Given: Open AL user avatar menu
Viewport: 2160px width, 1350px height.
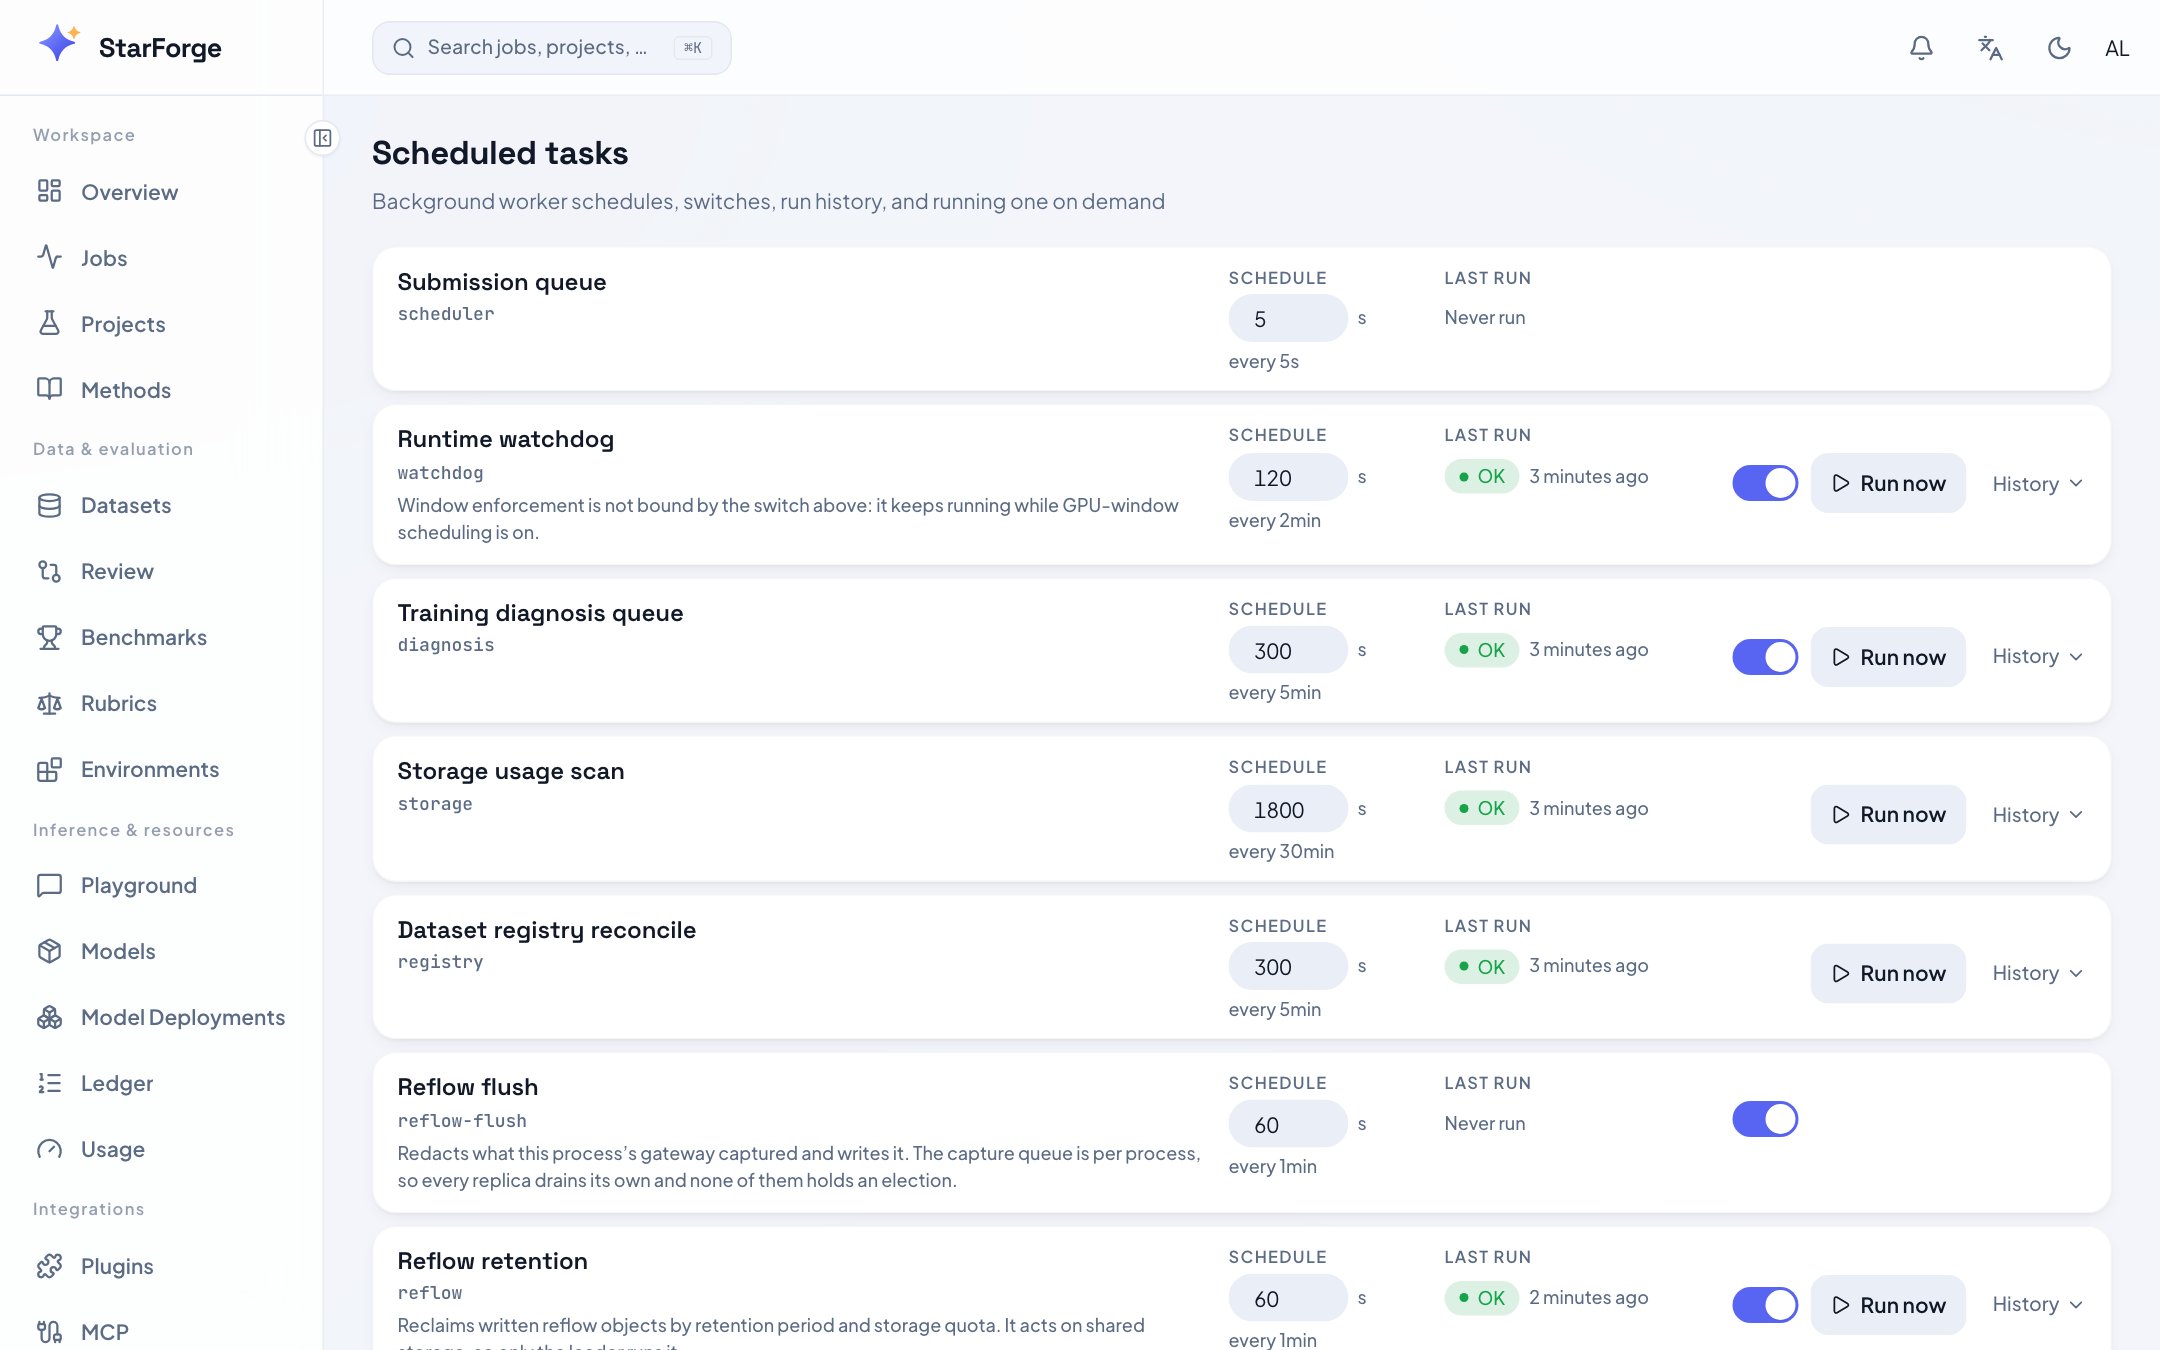Looking at the screenshot, I should click(2116, 48).
